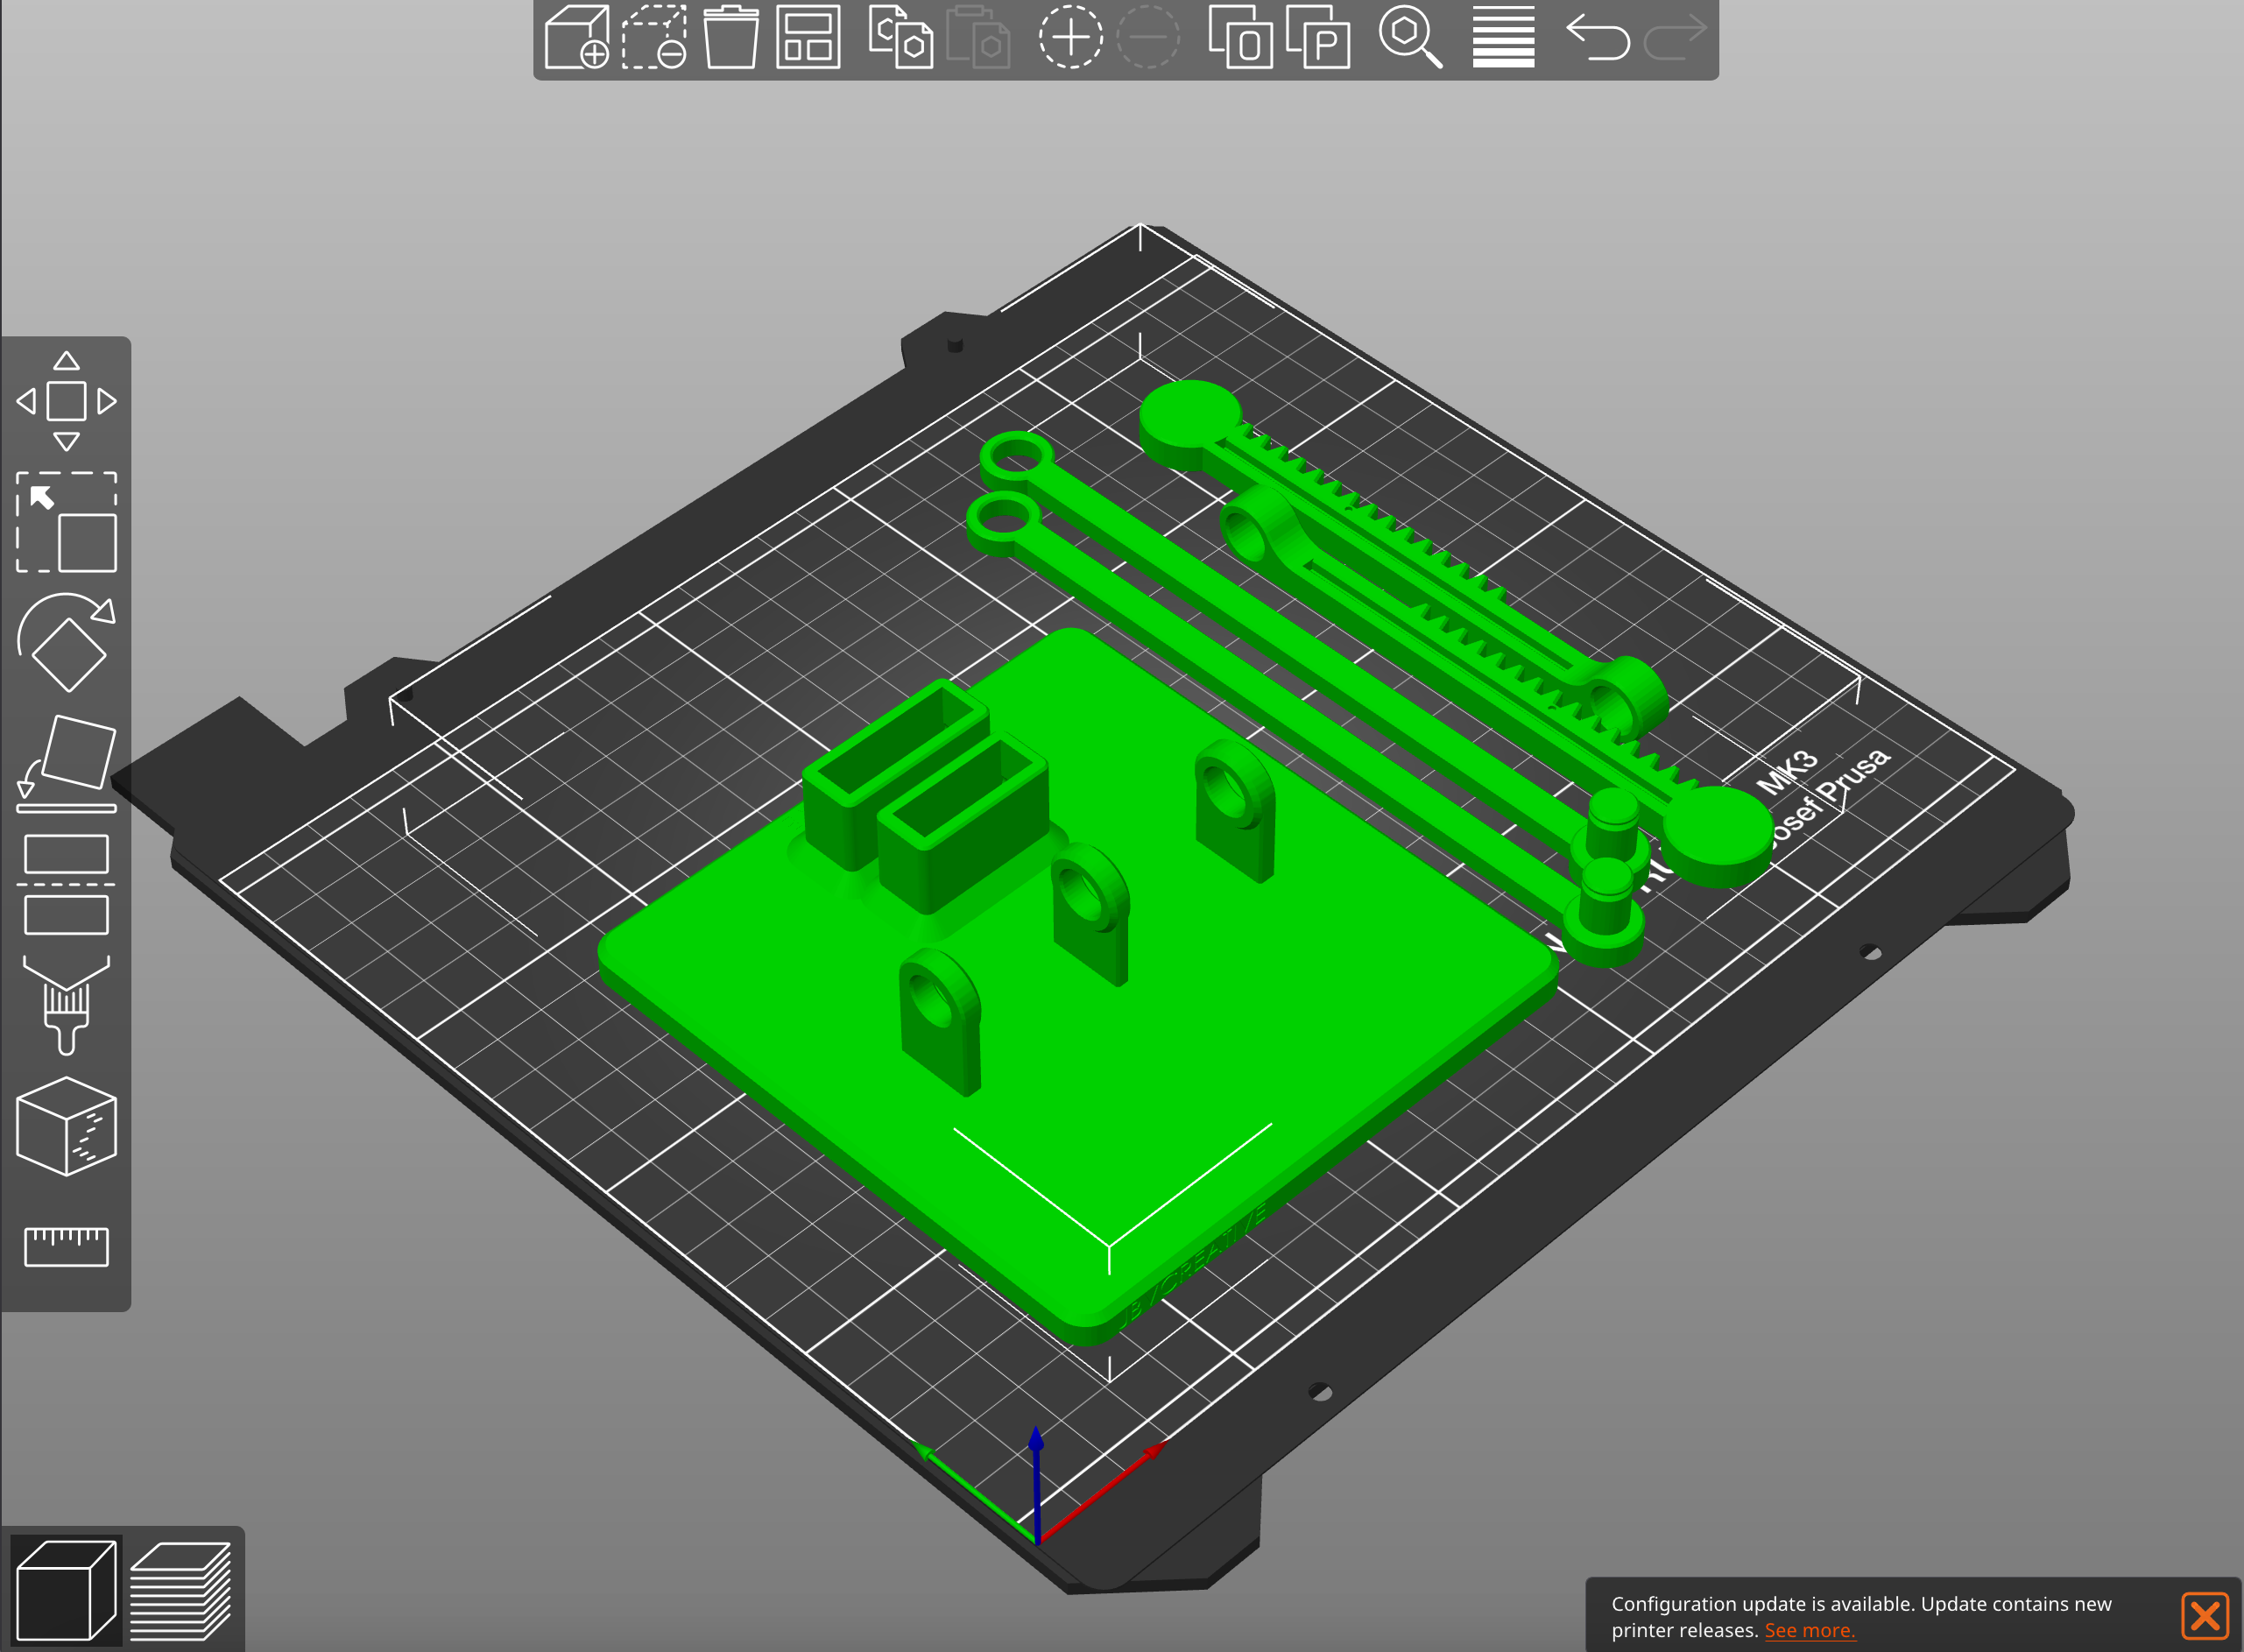Click Split to parts icon
Image resolution: width=2244 pixels, height=1652 pixels.
(x=1317, y=38)
